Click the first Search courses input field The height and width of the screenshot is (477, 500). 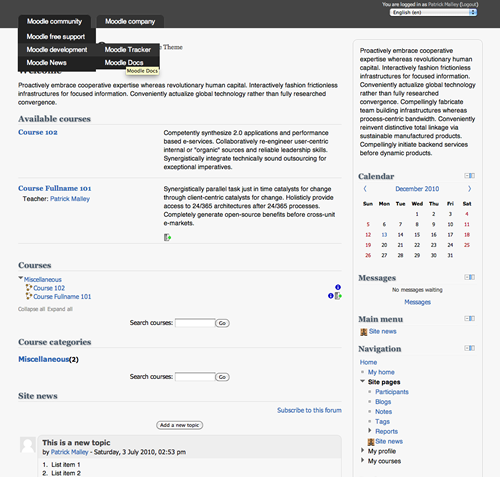tap(195, 323)
